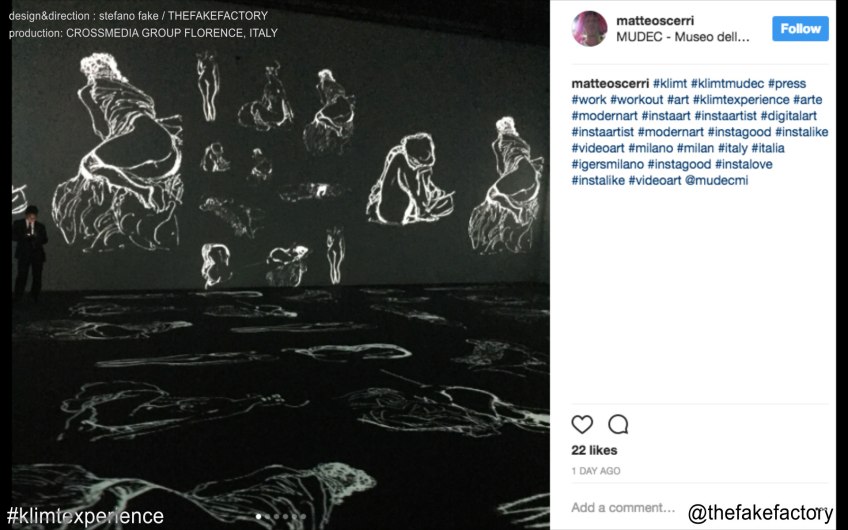Click the projected Klimt sketches photo

click(281, 265)
